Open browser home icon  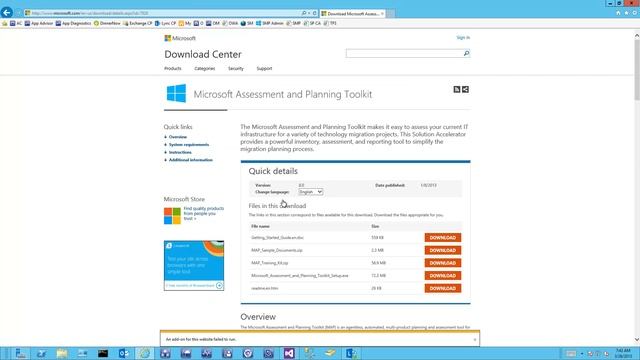tap(618, 13)
